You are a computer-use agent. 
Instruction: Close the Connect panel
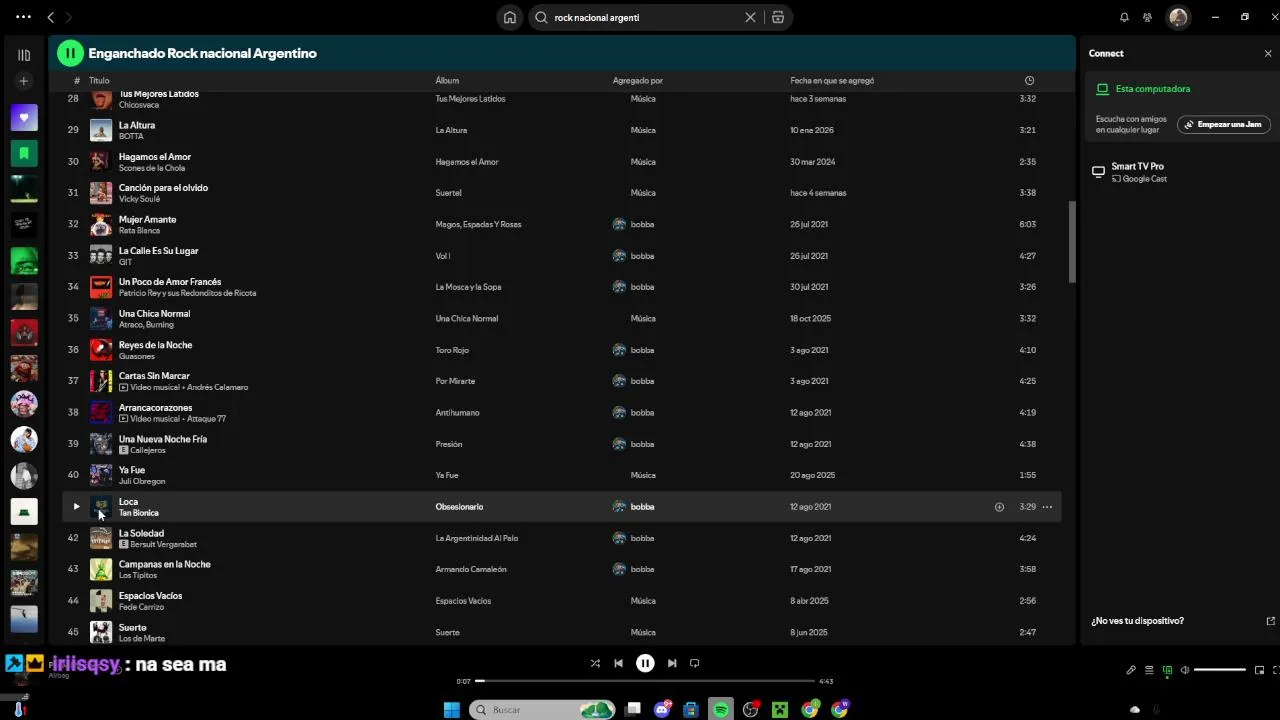(x=1268, y=54)
